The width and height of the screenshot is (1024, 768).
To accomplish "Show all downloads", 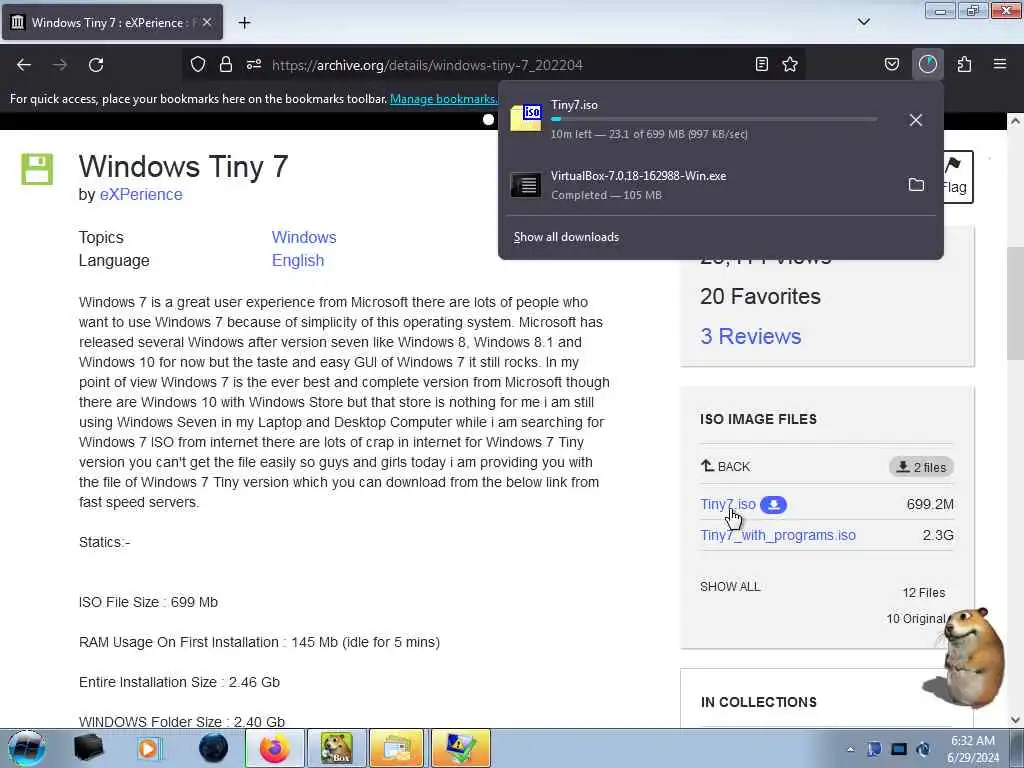I will coord(566,237).
